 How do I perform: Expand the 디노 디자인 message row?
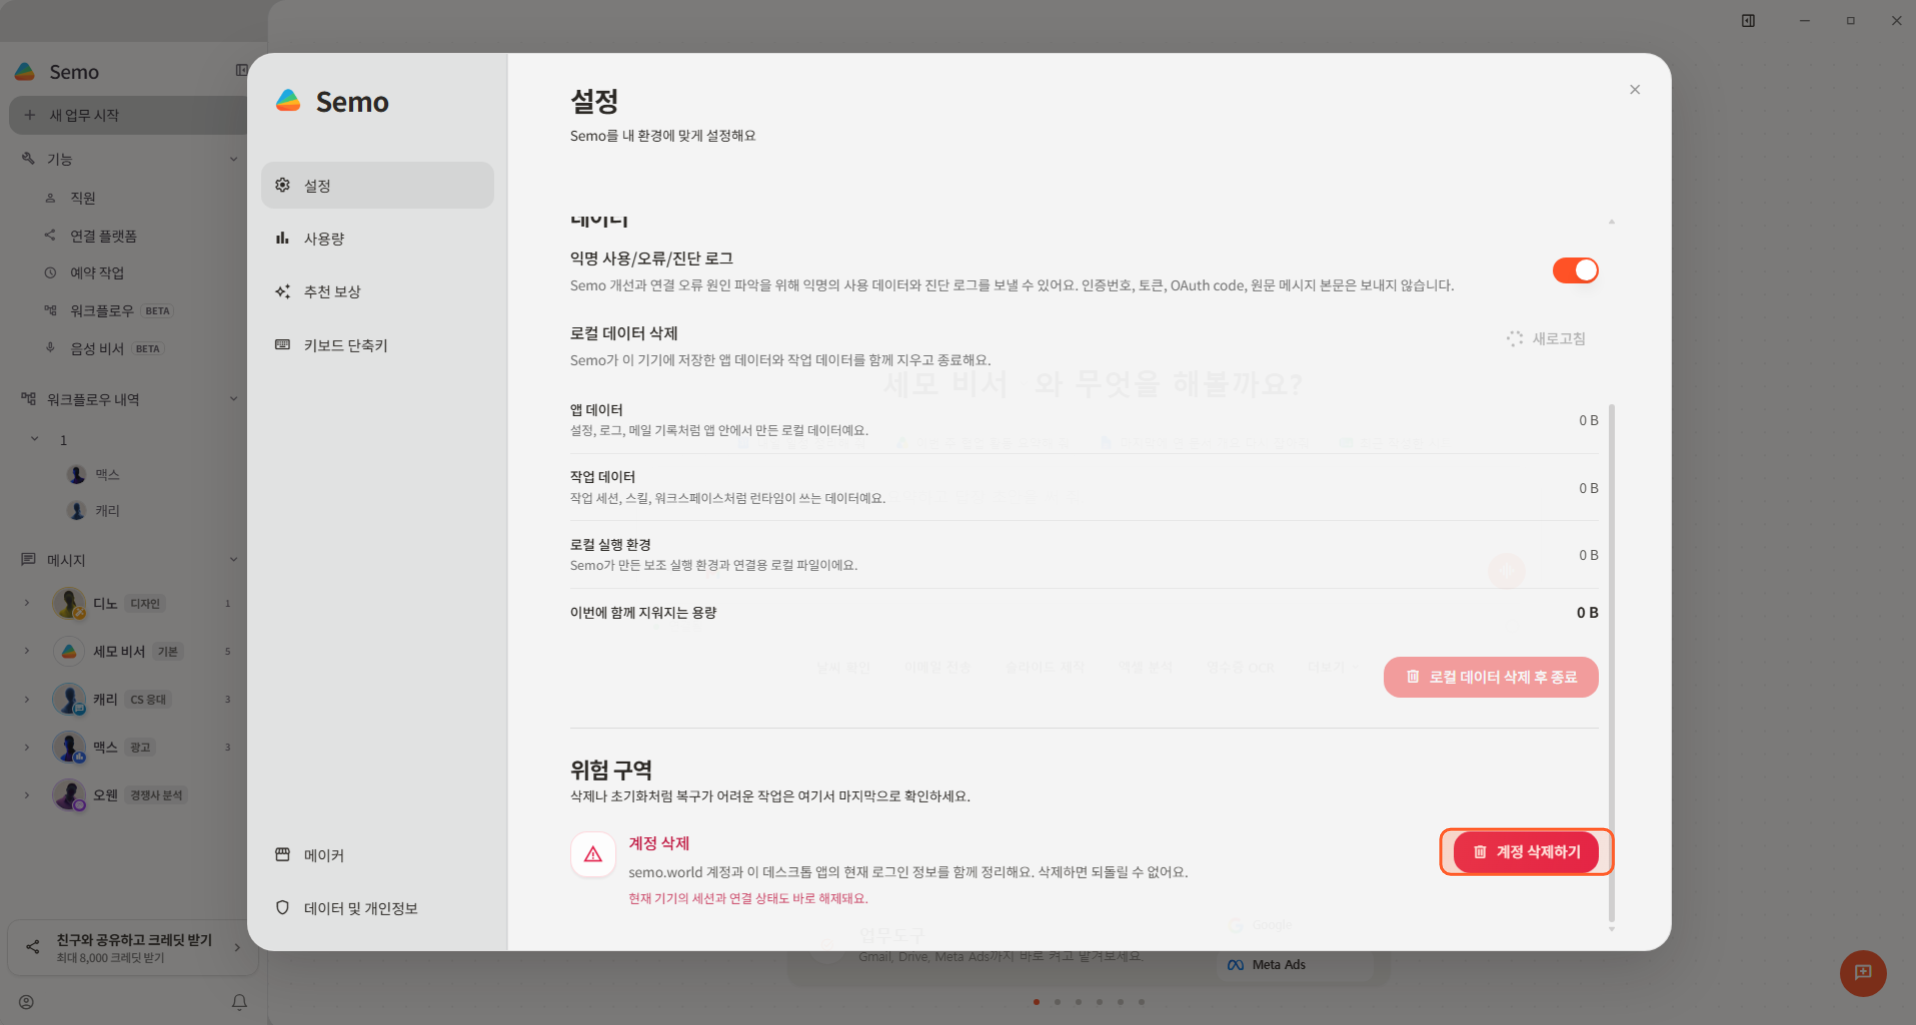27,603
